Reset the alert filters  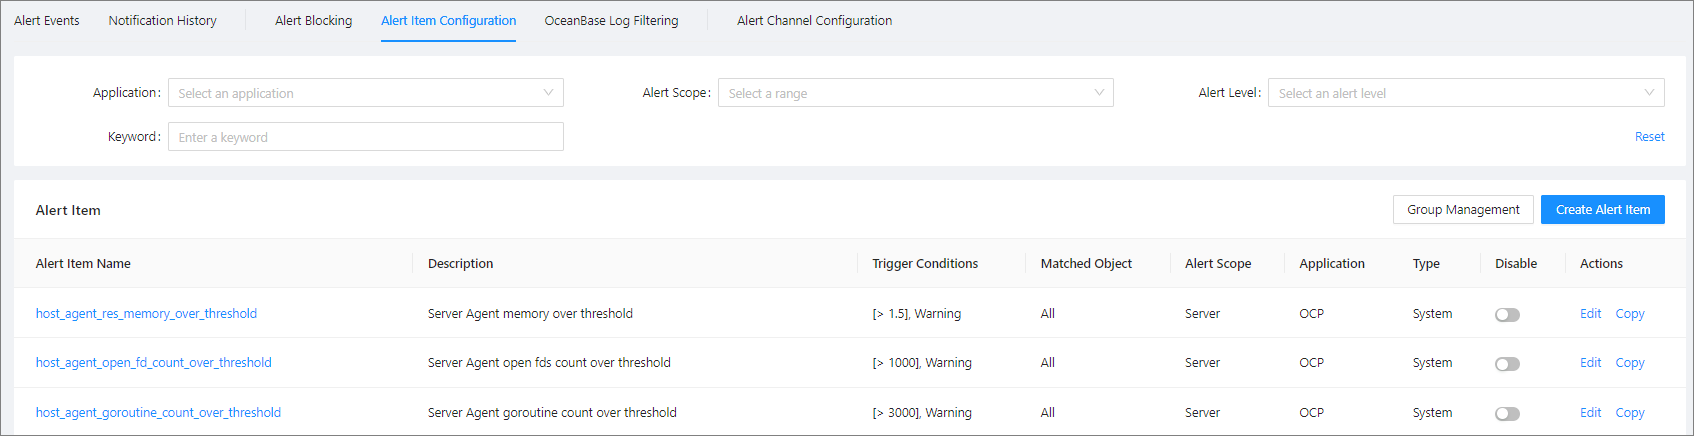[1649, 137]
